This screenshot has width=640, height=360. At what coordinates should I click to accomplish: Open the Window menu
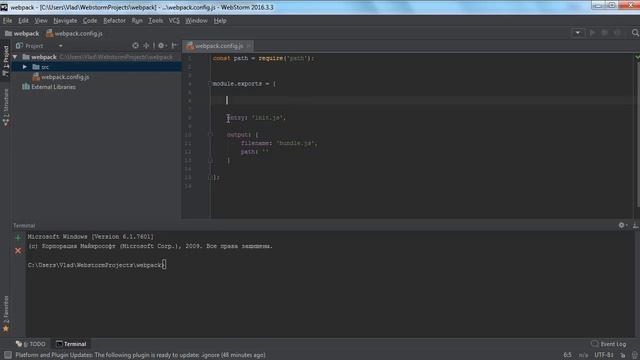pos(196,20)
